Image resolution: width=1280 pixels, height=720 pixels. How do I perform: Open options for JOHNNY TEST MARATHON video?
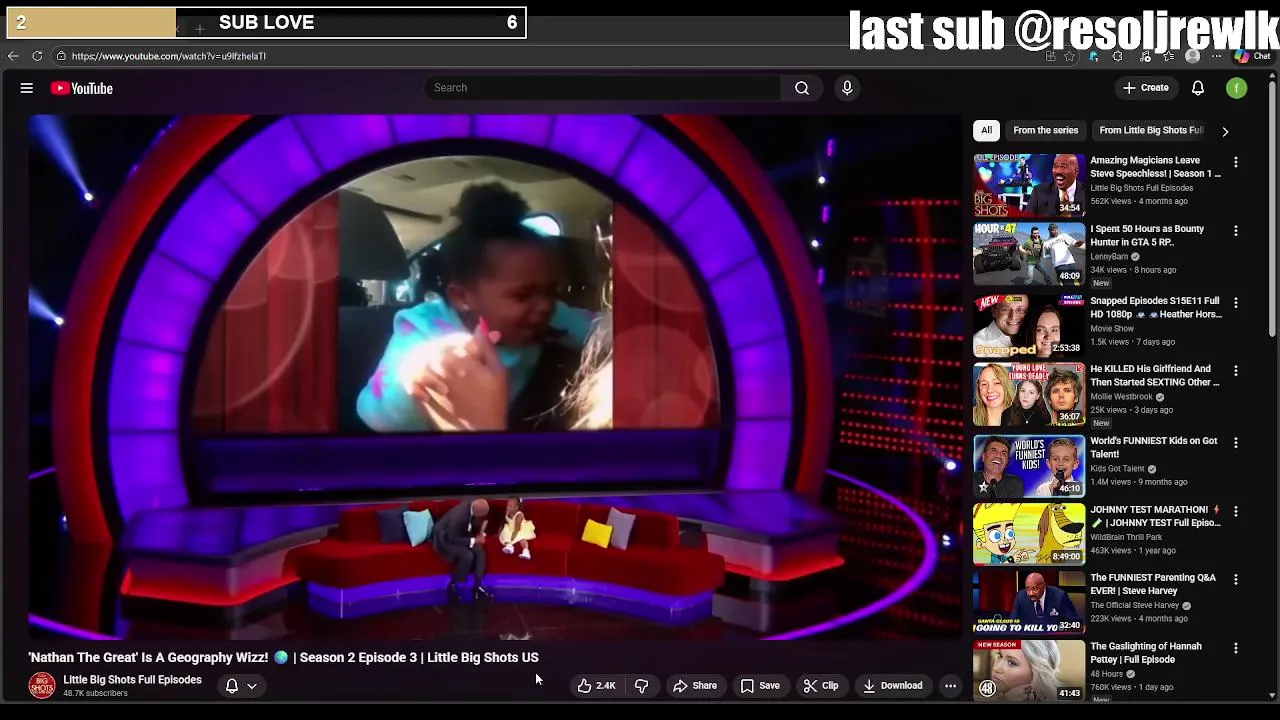pos(1236,511)
